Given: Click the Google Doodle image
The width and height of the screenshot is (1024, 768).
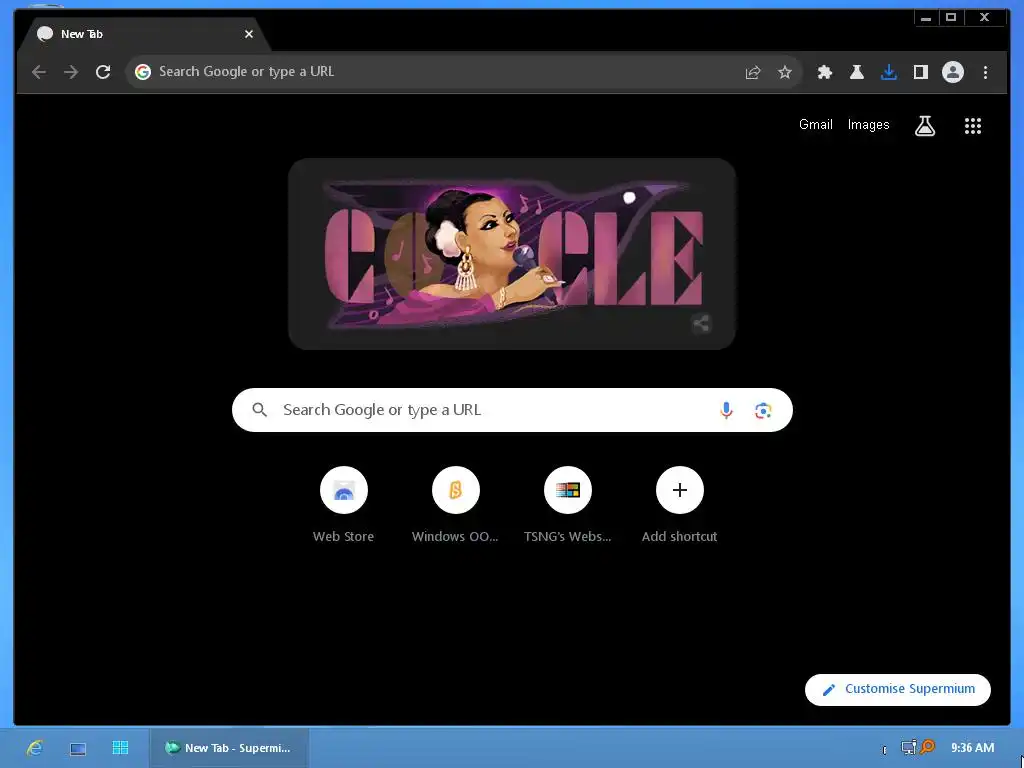Looking at the screenshot, I should [512, 254].
